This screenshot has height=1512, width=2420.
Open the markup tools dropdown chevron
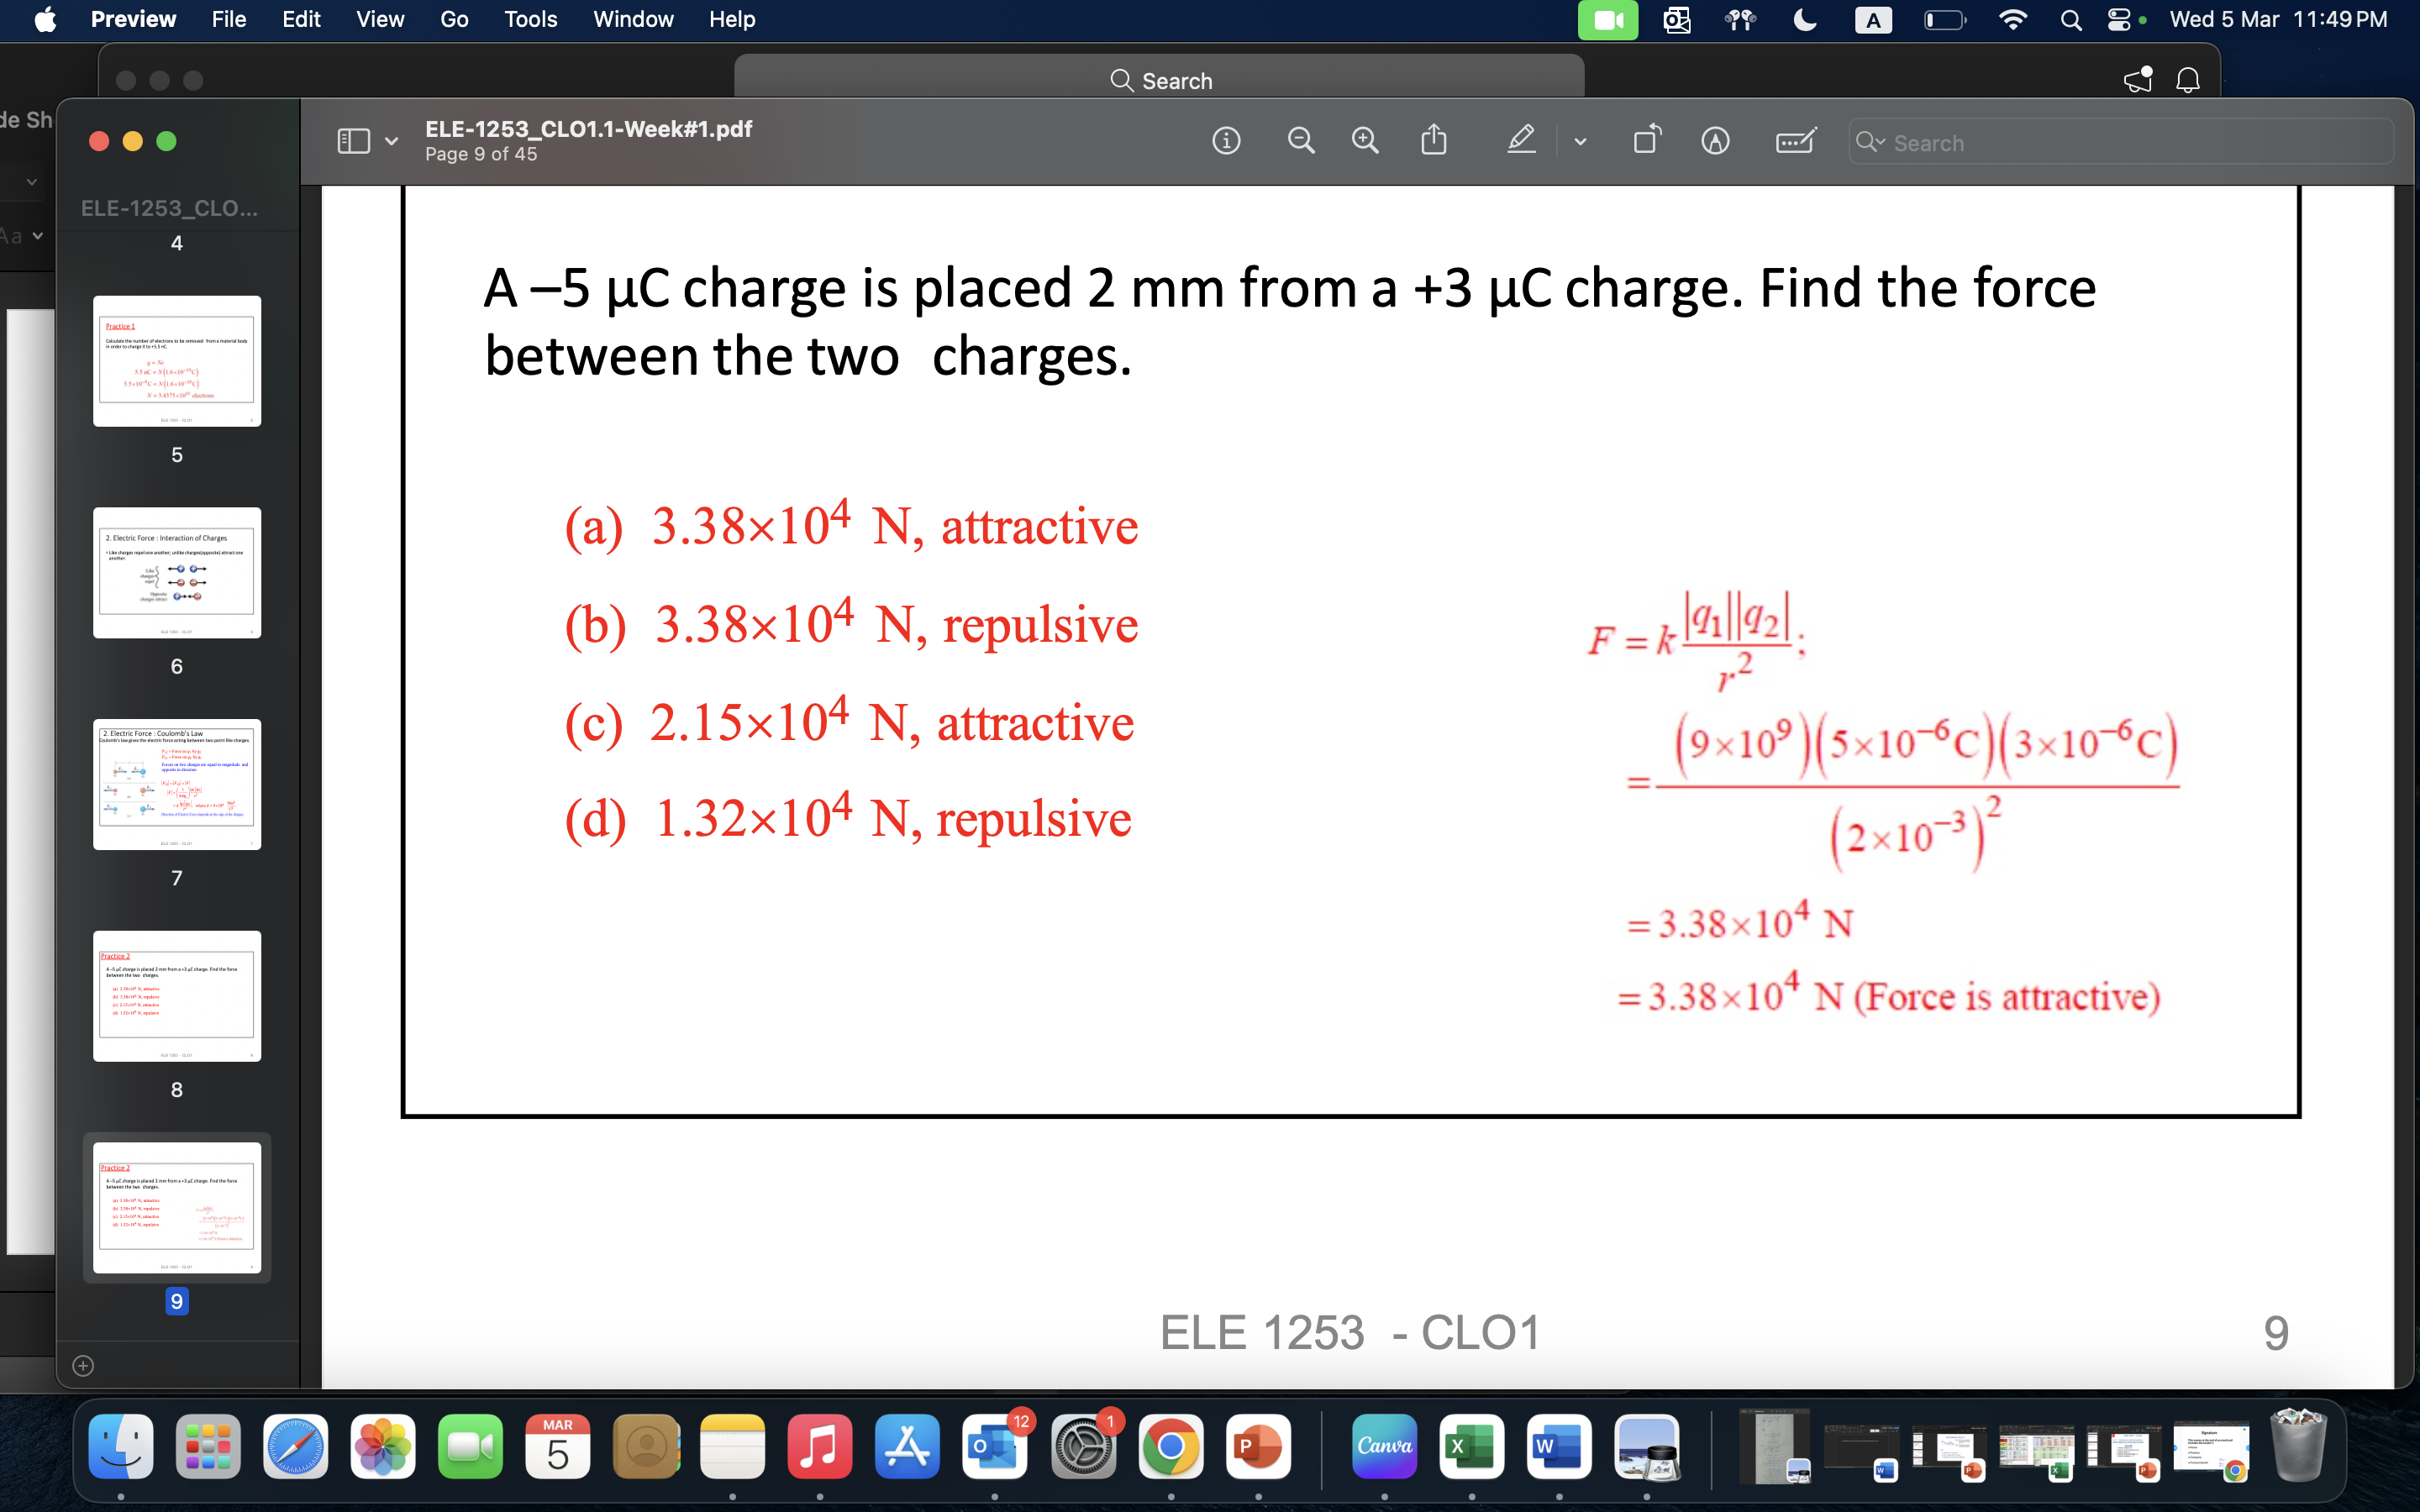pyautogui.click(x=1580, y=142)
